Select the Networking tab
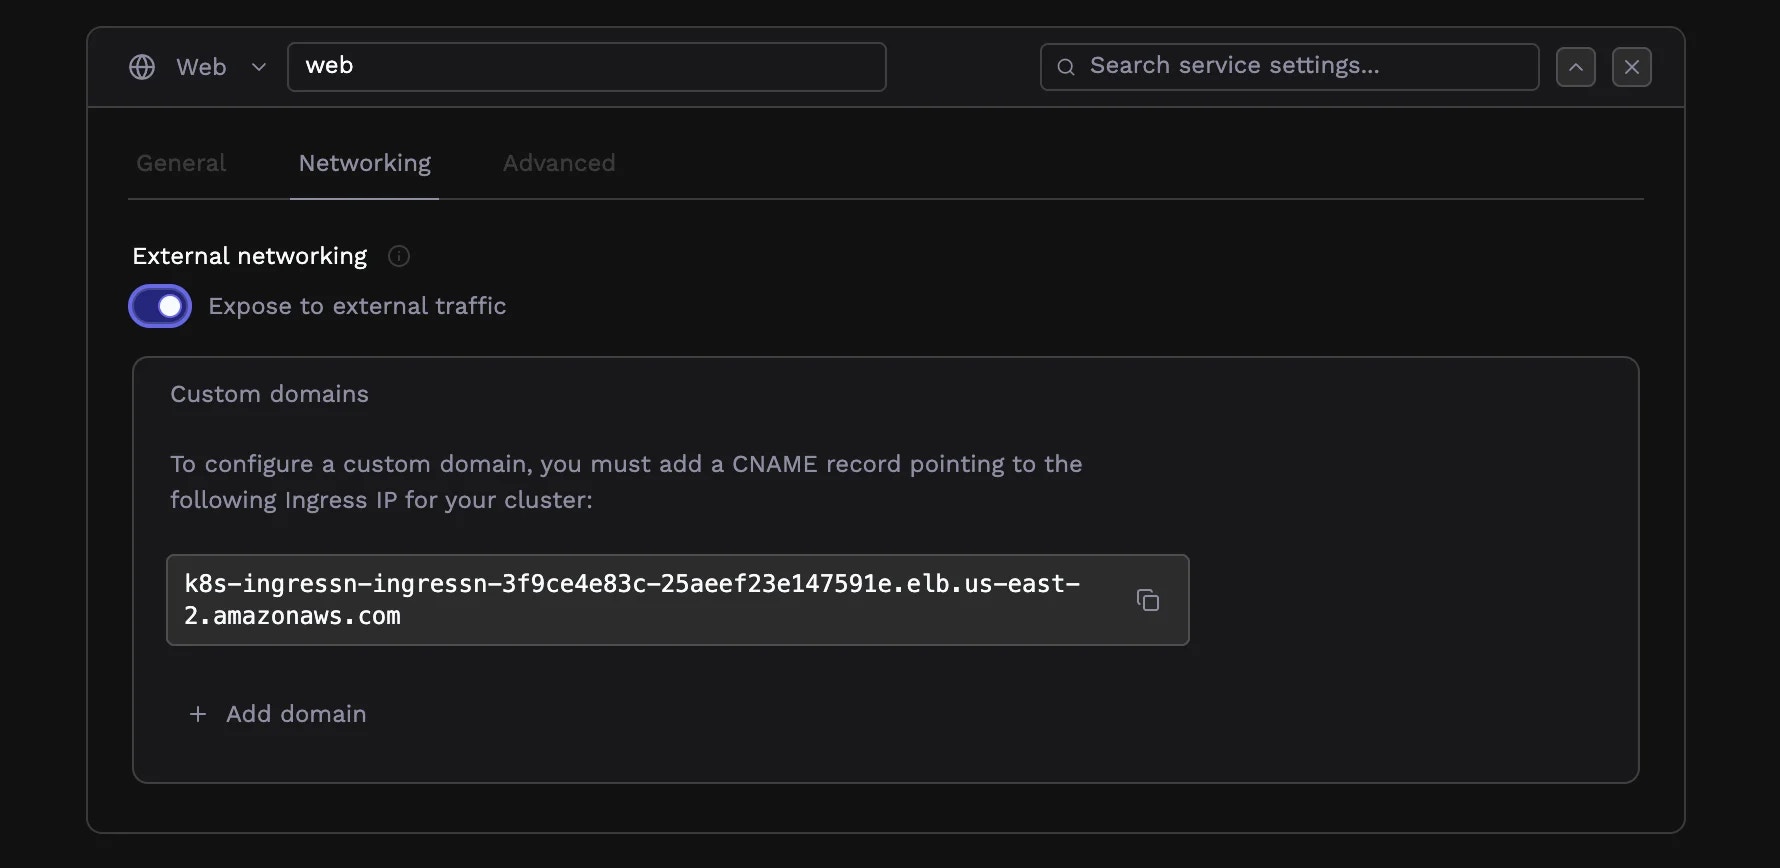The height and width of the screenshot is (868, 1780). point(365,163)
